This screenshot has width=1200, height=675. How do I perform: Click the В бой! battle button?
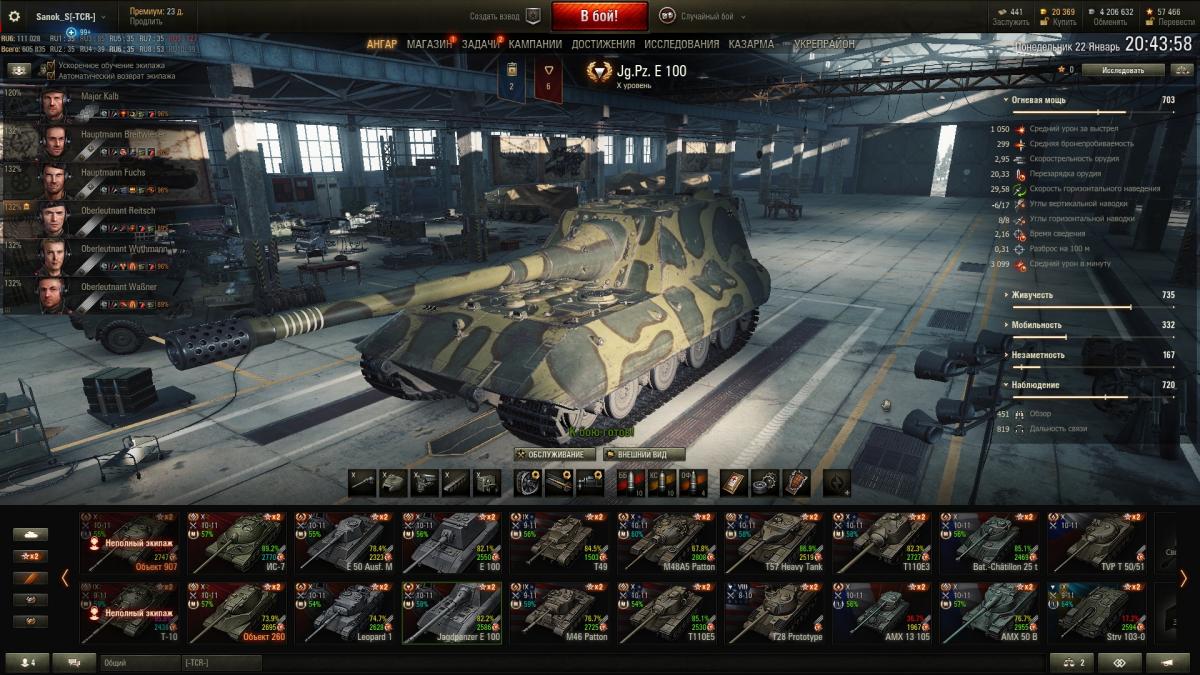[599, 16]
